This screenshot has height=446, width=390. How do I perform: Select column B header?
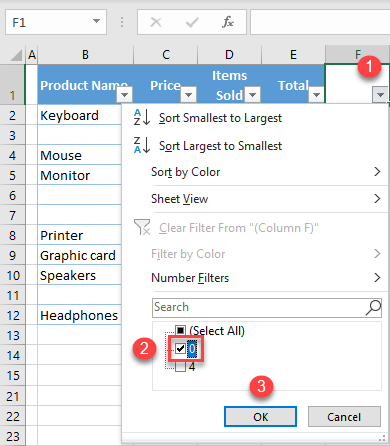(x=85, y=55)
